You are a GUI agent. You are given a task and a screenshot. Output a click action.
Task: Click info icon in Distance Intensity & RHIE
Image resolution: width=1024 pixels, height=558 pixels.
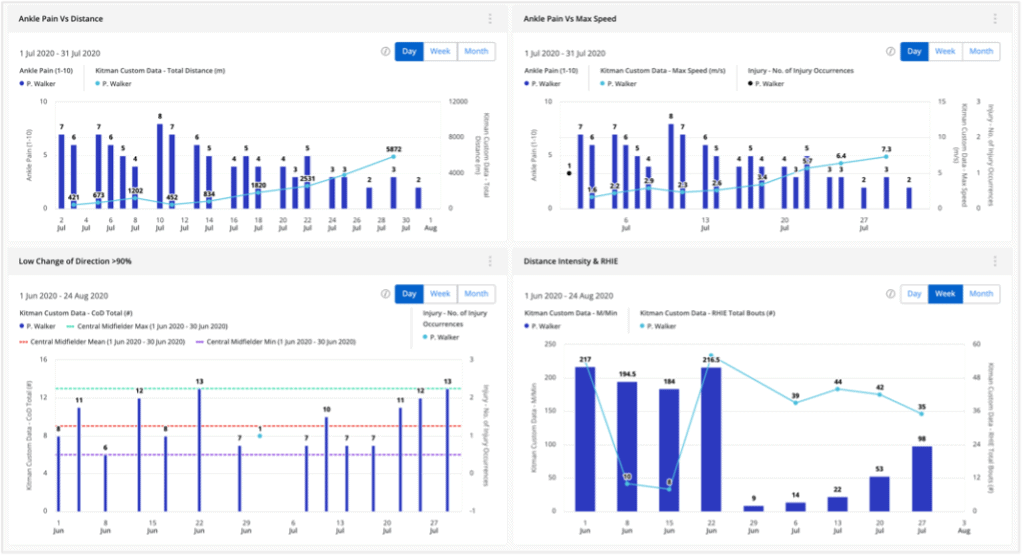[890, 294]
